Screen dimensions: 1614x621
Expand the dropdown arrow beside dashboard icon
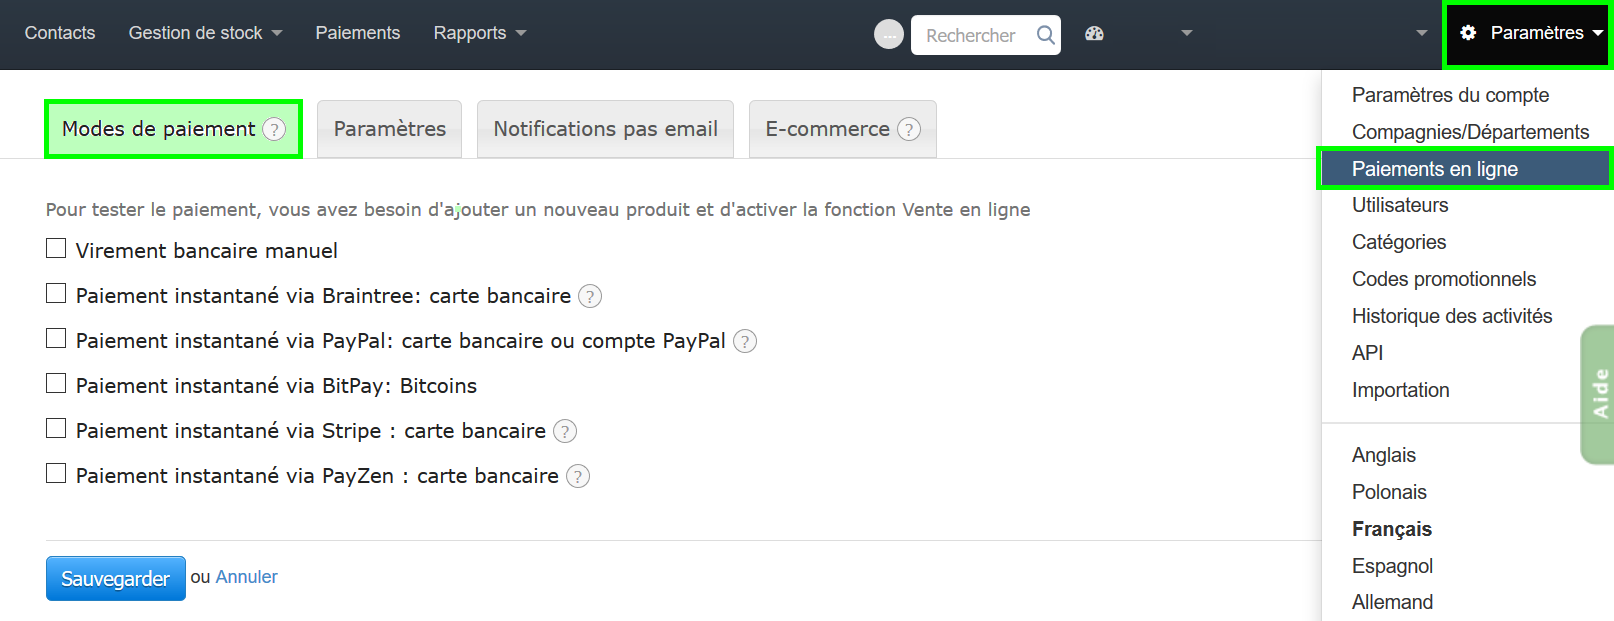tap(1186, 34)
